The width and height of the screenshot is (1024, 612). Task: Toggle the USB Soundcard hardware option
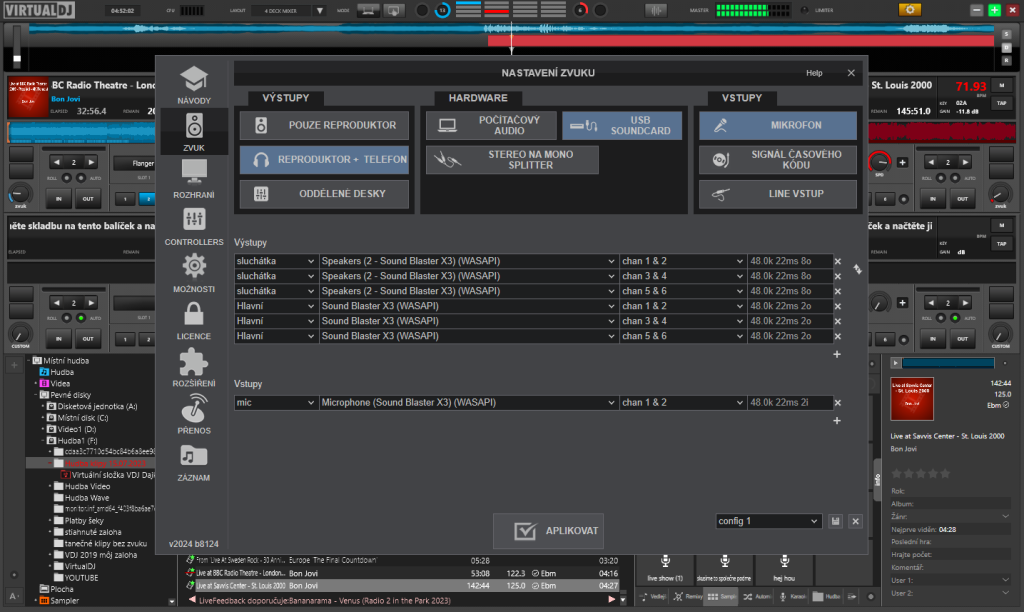[622, 125]
